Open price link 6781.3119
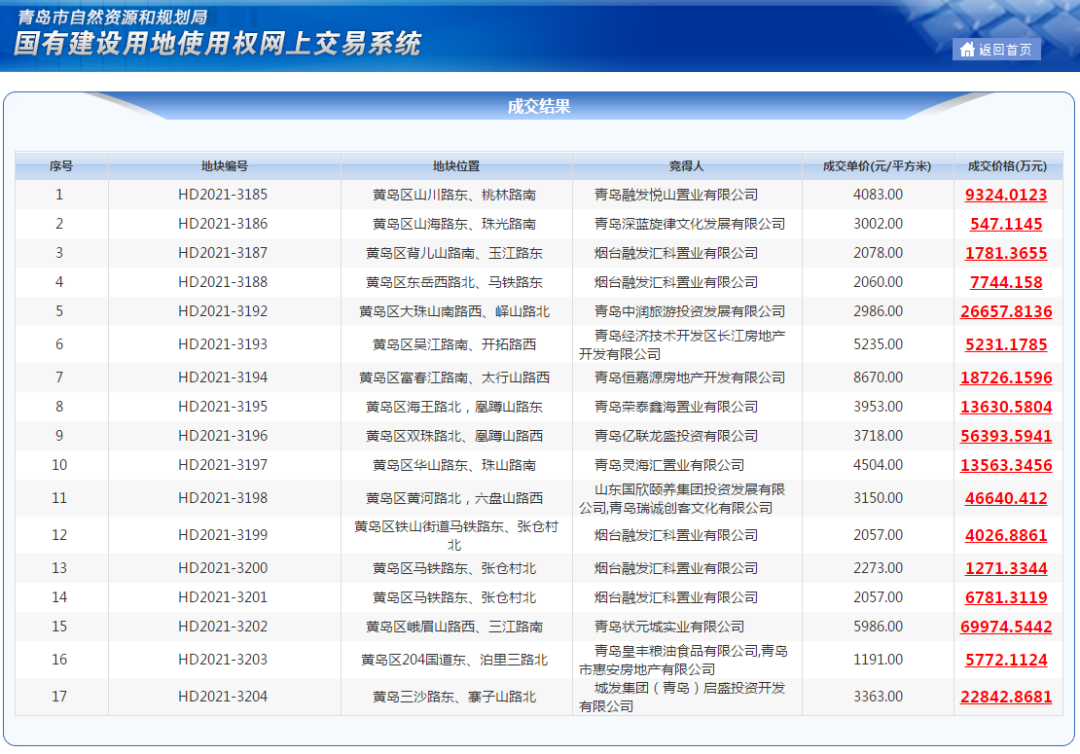 point(1006,598)
